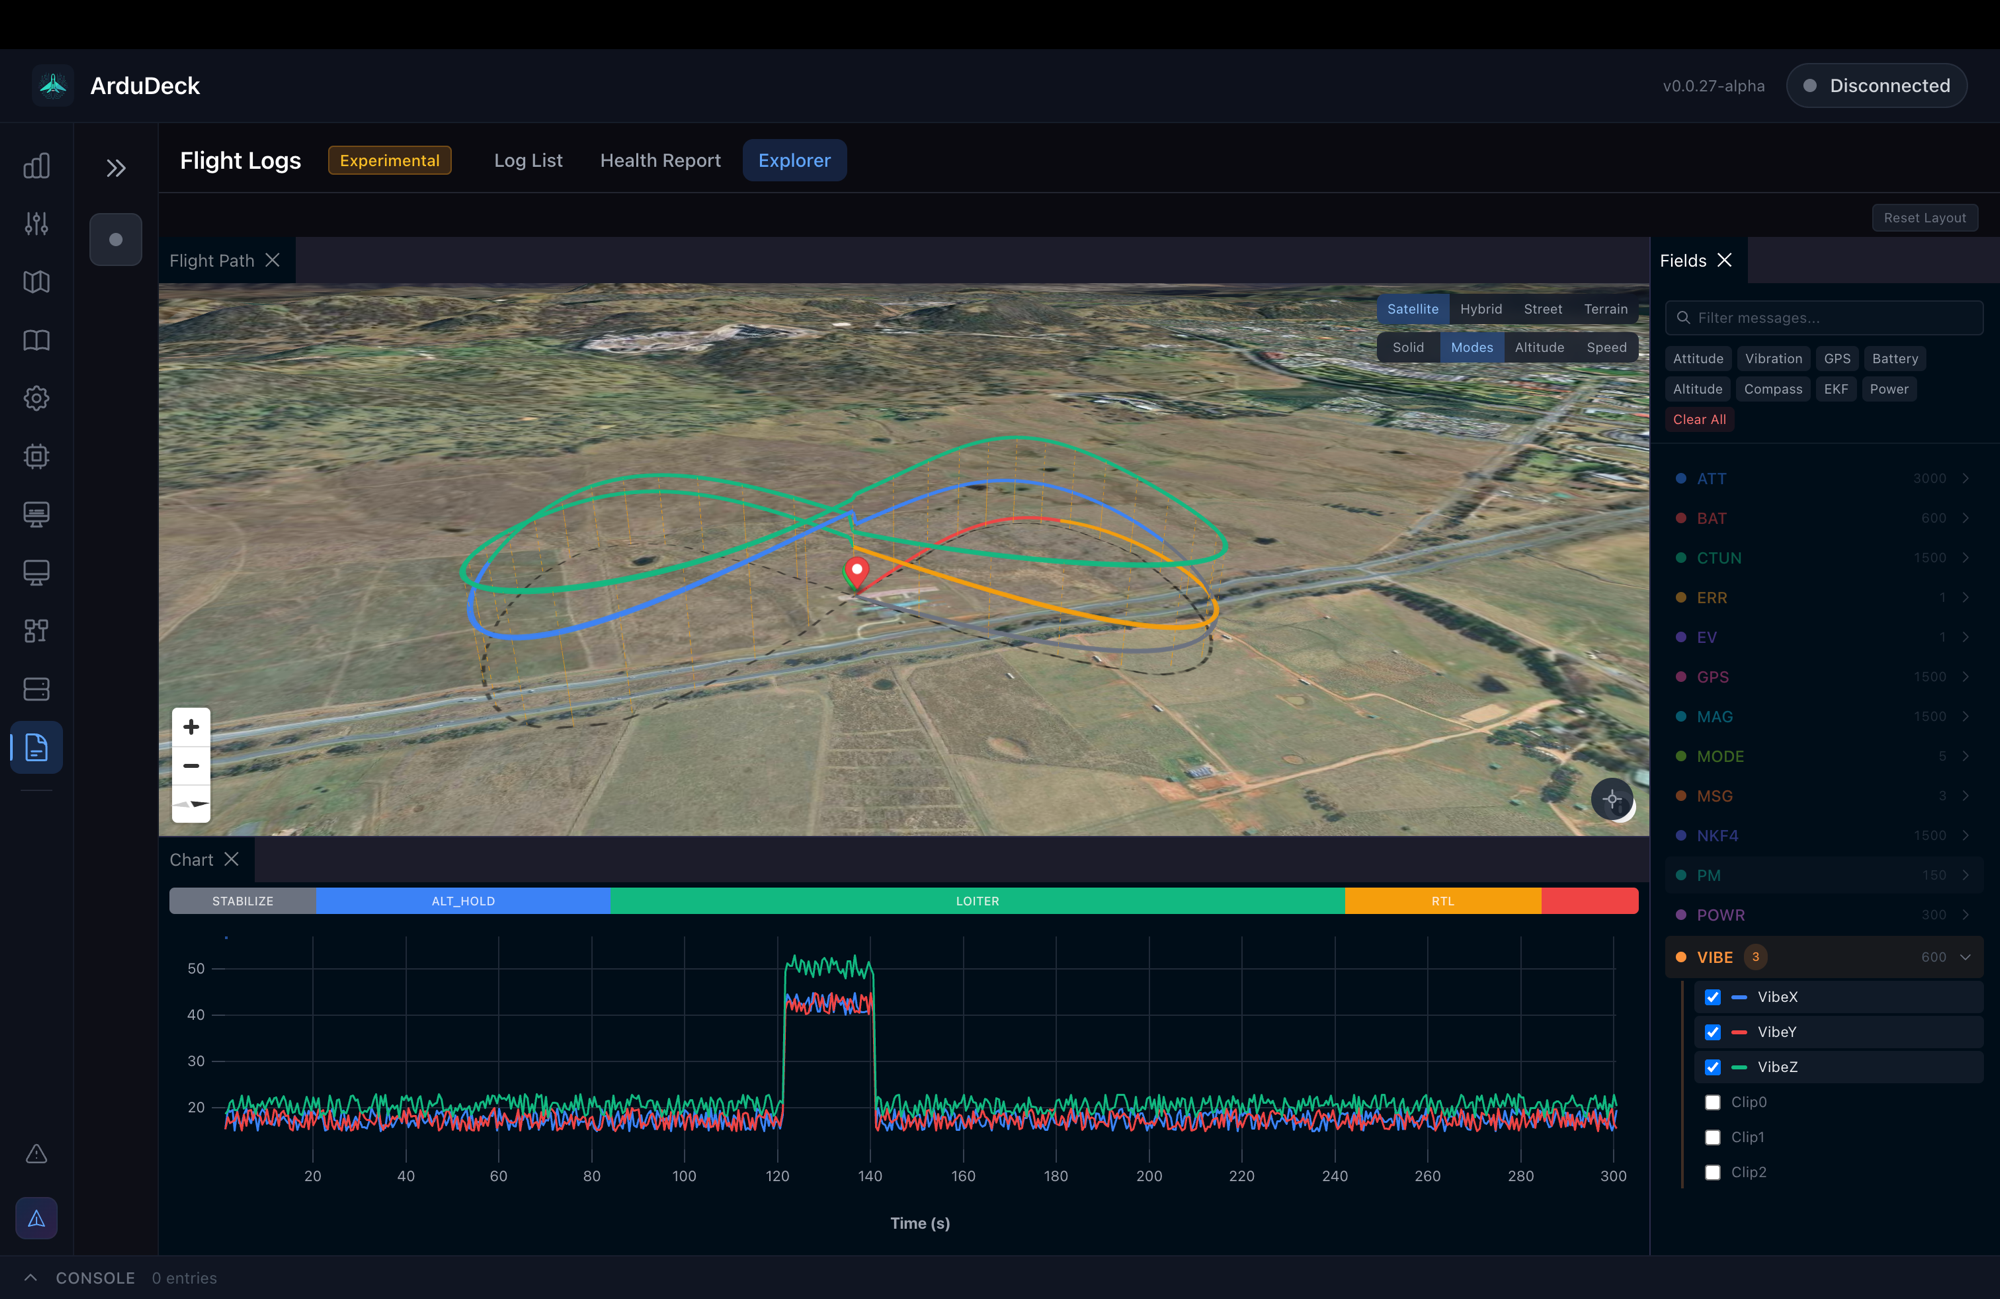Click the flight logs document sidebar icon

pyautogui.click(x=37, y=747)
